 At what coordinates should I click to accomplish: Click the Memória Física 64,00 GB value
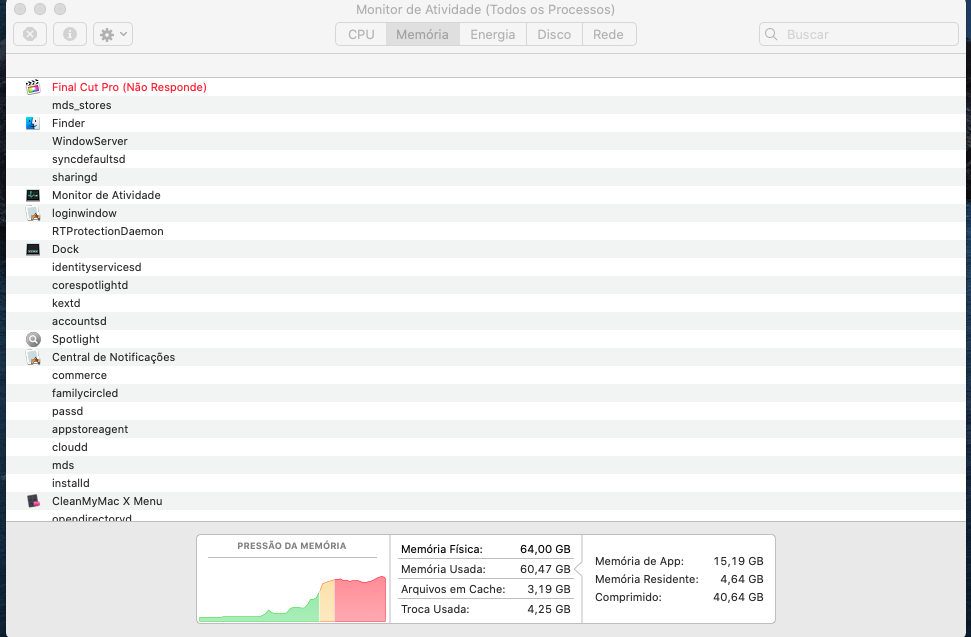[x=545, y=549]
